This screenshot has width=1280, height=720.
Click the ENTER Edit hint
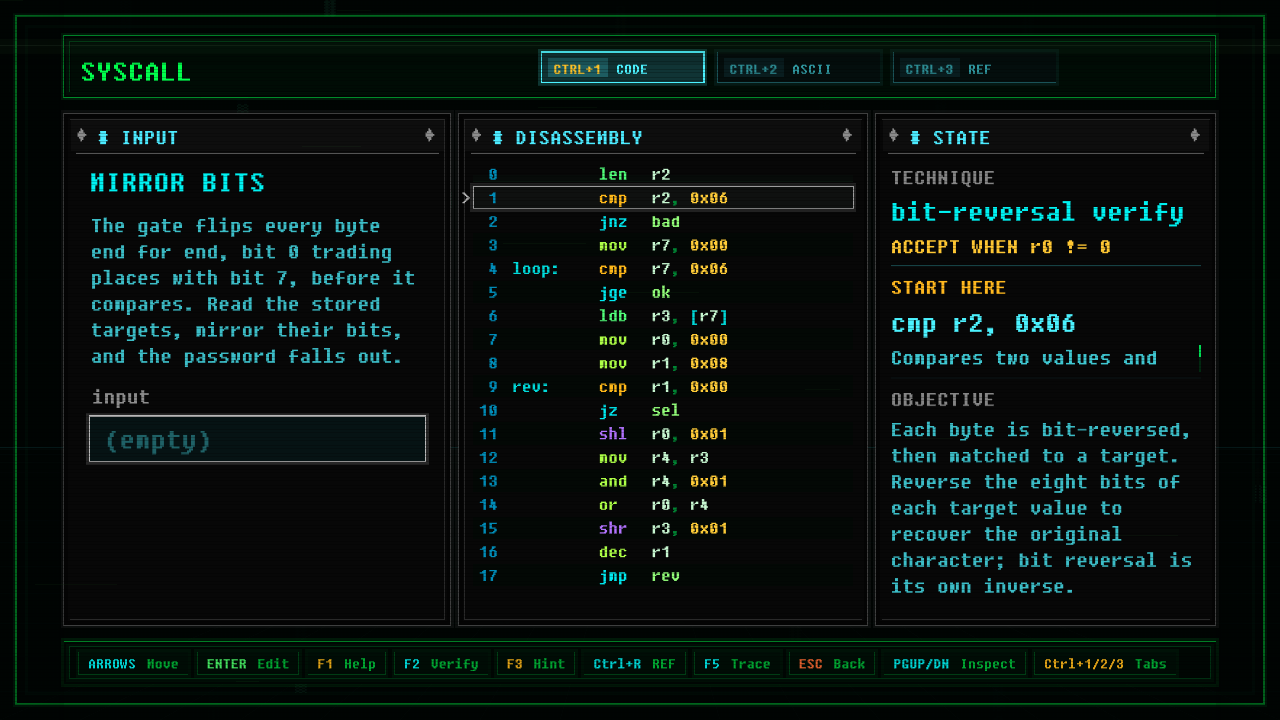coord(247,664)
